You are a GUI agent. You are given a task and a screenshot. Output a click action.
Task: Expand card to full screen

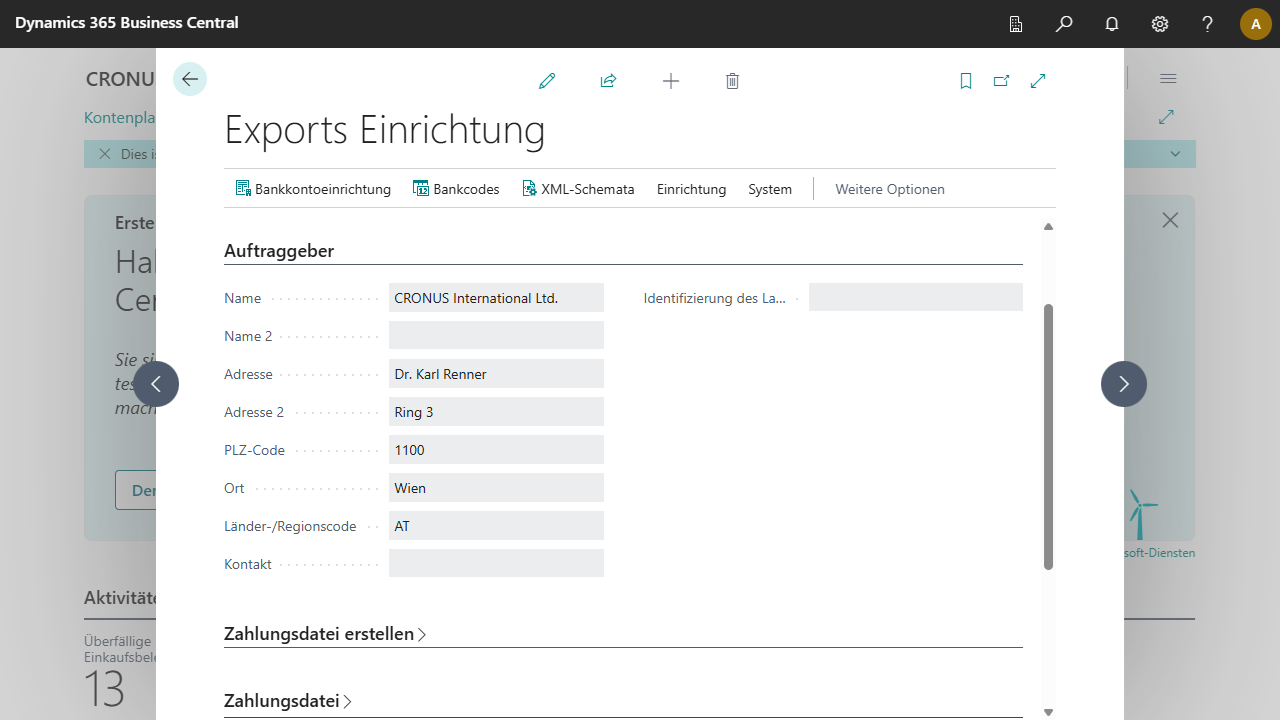[x=1038, y=81]
